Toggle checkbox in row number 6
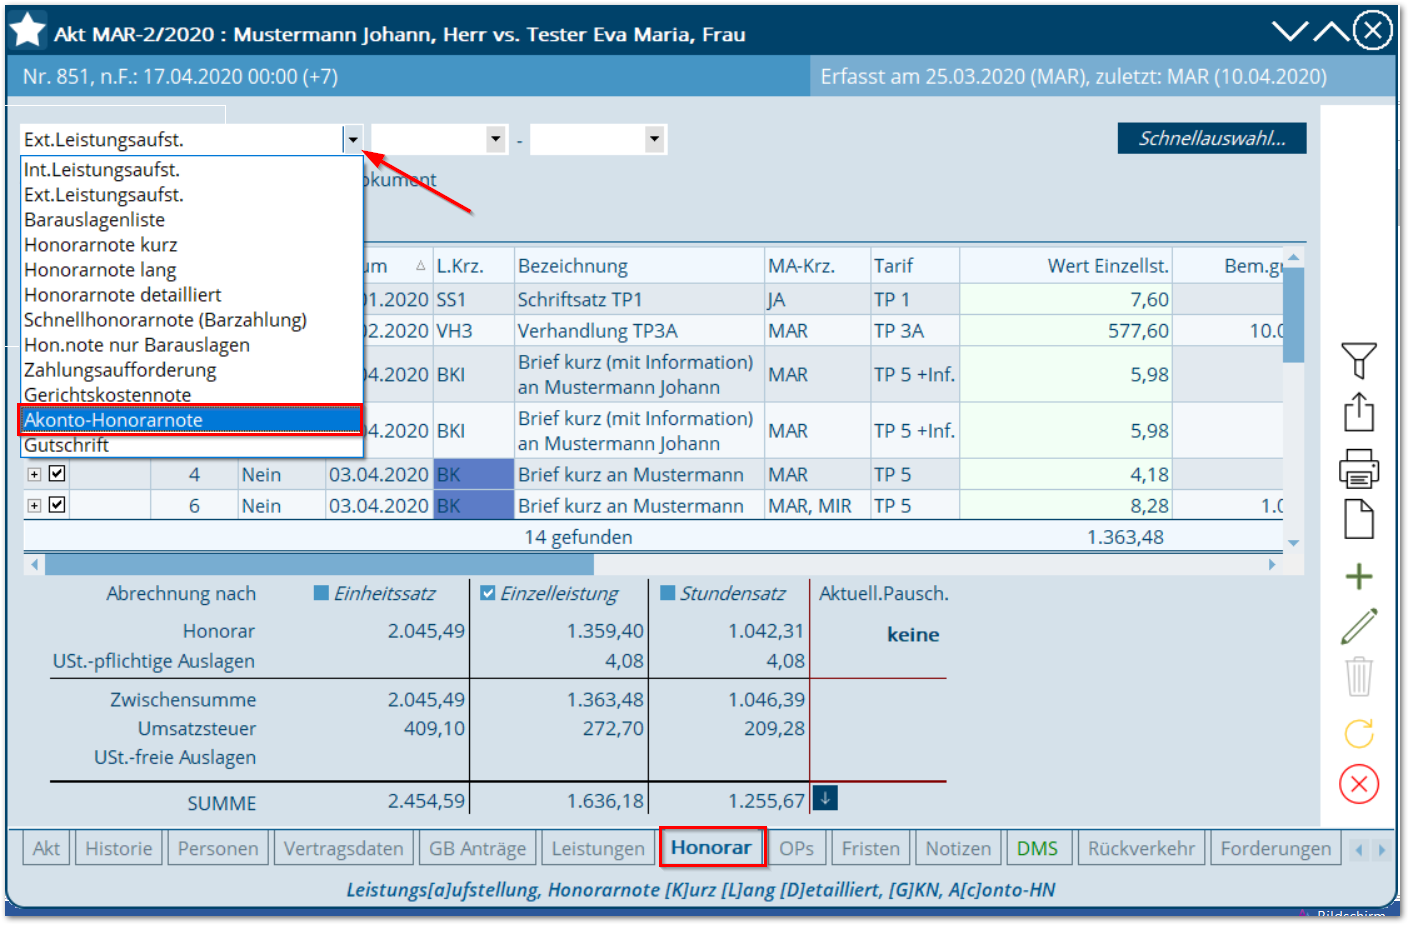1409x925 pixels. click(x=57, y=505)
